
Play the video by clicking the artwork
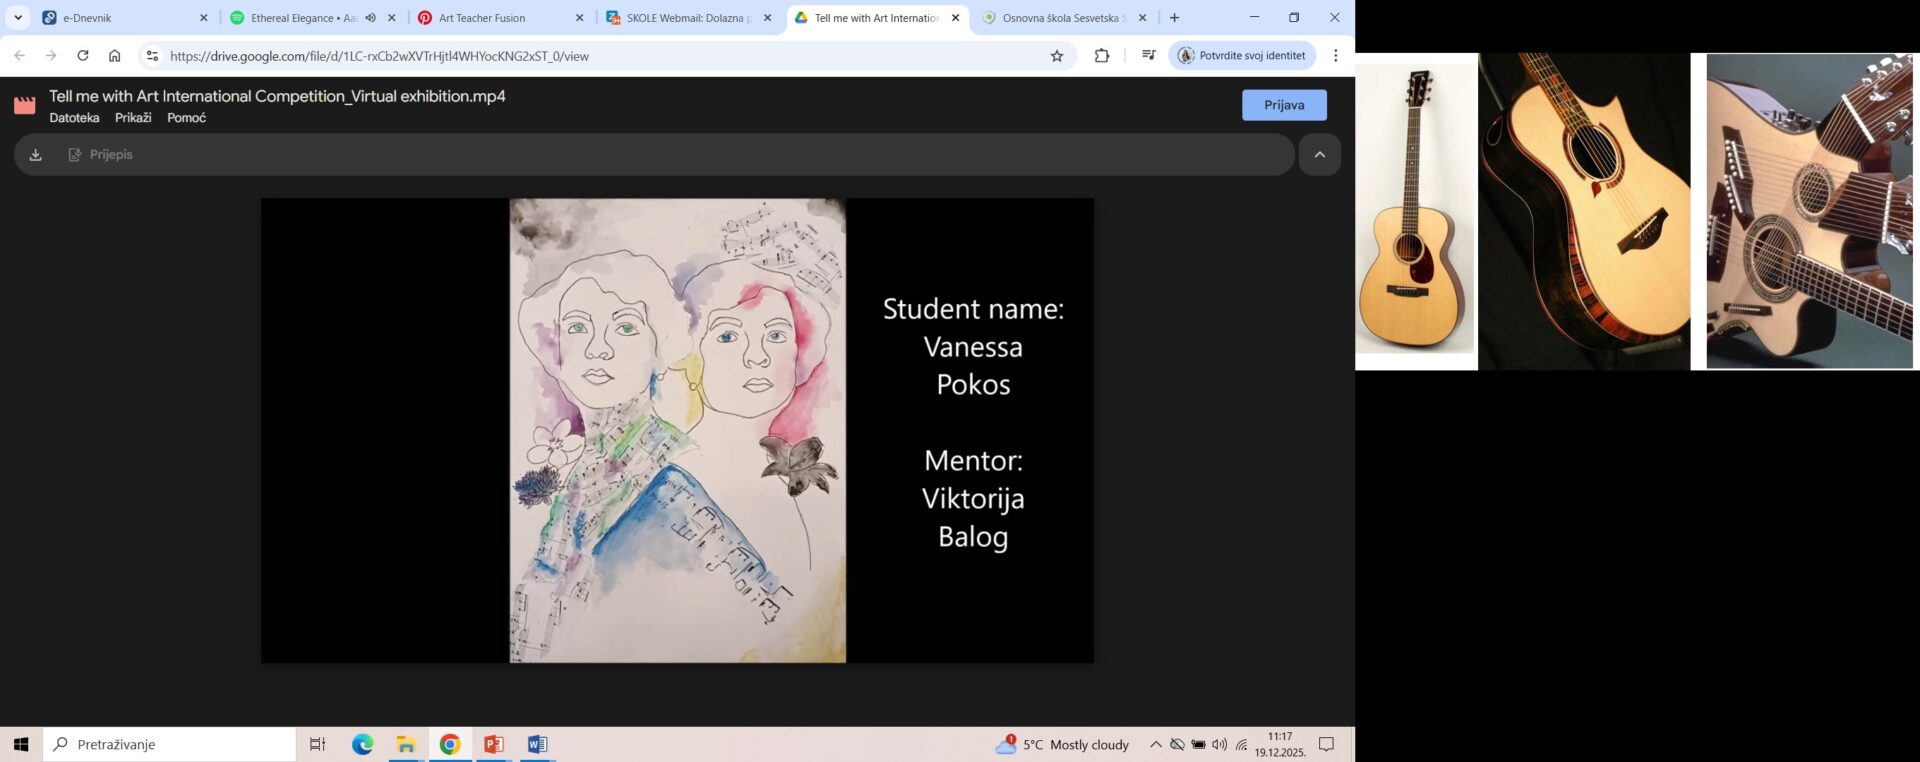click(677, 430)
